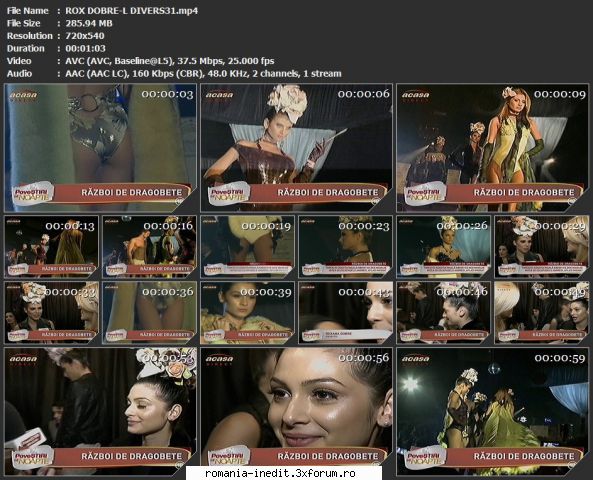Viewport: 593px width, 480px height.
Task: Click the Acasa logo in the 00:00:03 frame
Action: (x=23, y=95)
